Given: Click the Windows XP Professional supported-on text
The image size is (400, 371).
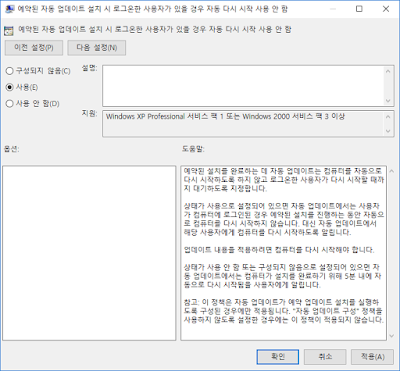Looking at the screenshot, I should click(225, 117).
